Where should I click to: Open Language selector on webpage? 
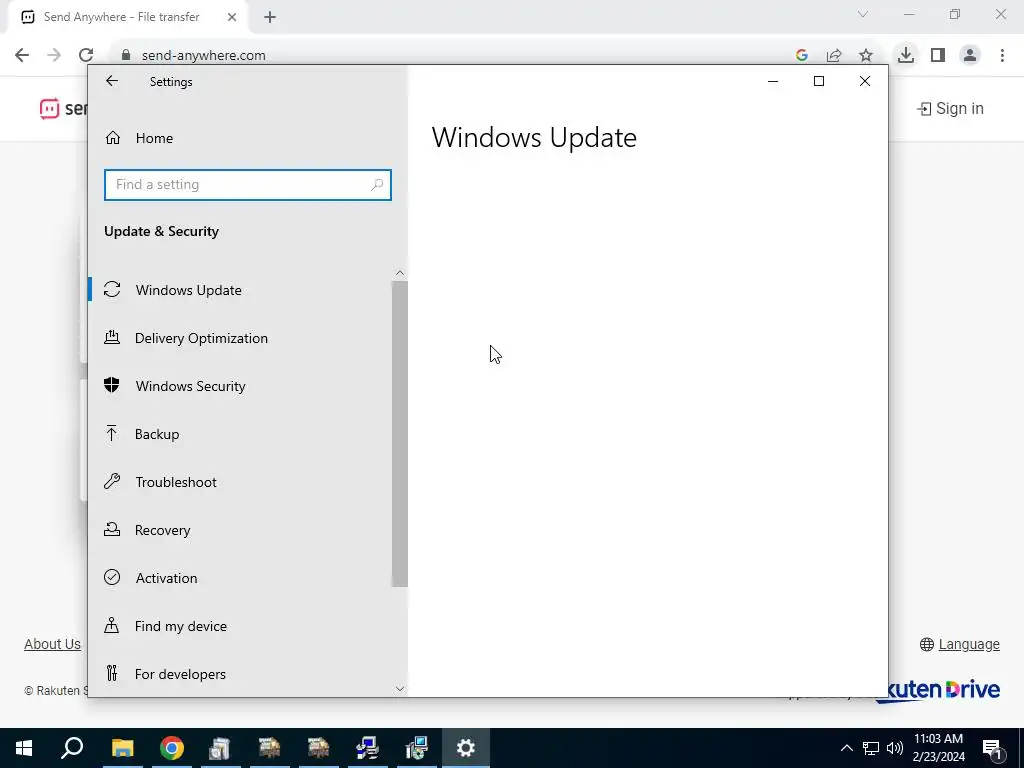point(960,645)
